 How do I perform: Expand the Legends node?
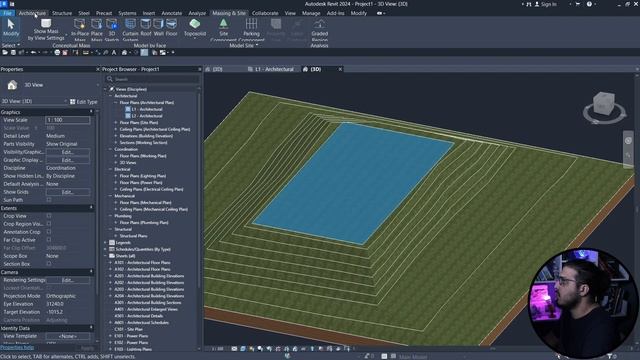pyautogui.click(x=105, y=242)
